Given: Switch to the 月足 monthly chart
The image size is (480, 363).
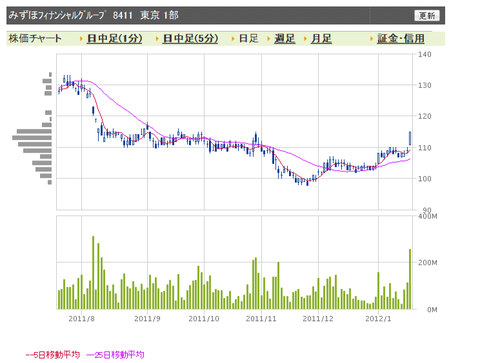Looking at the screenshot, I should click(x=321, y=39).
